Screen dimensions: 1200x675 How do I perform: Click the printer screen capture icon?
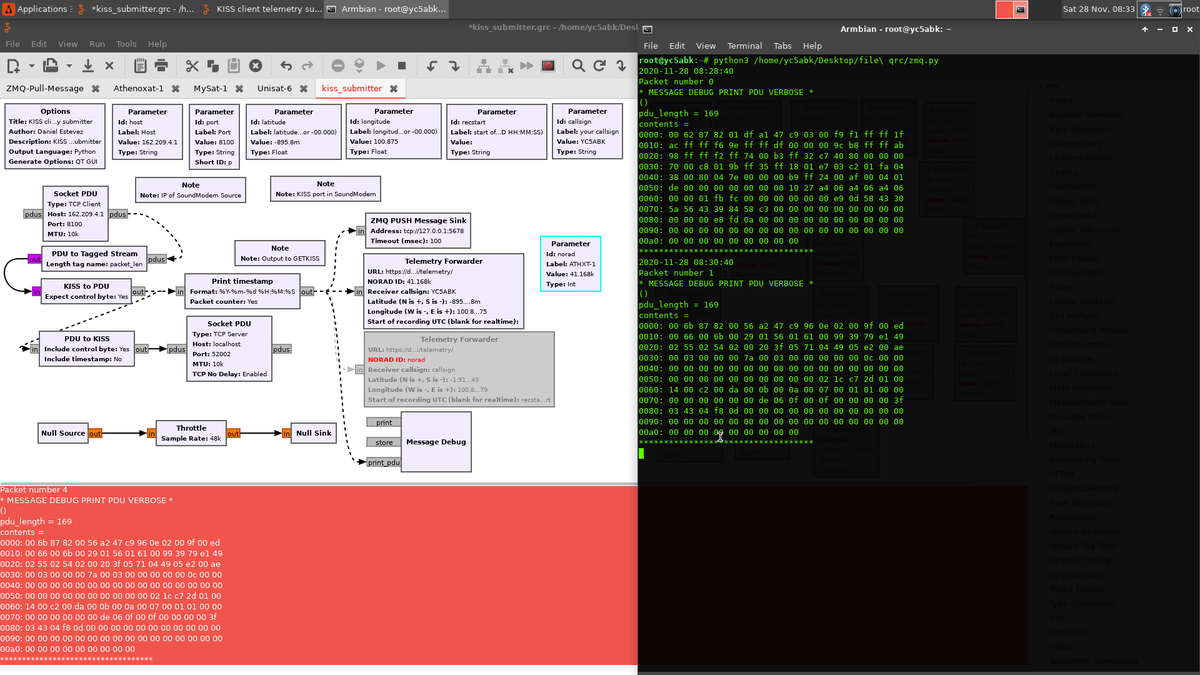(161, 65)
